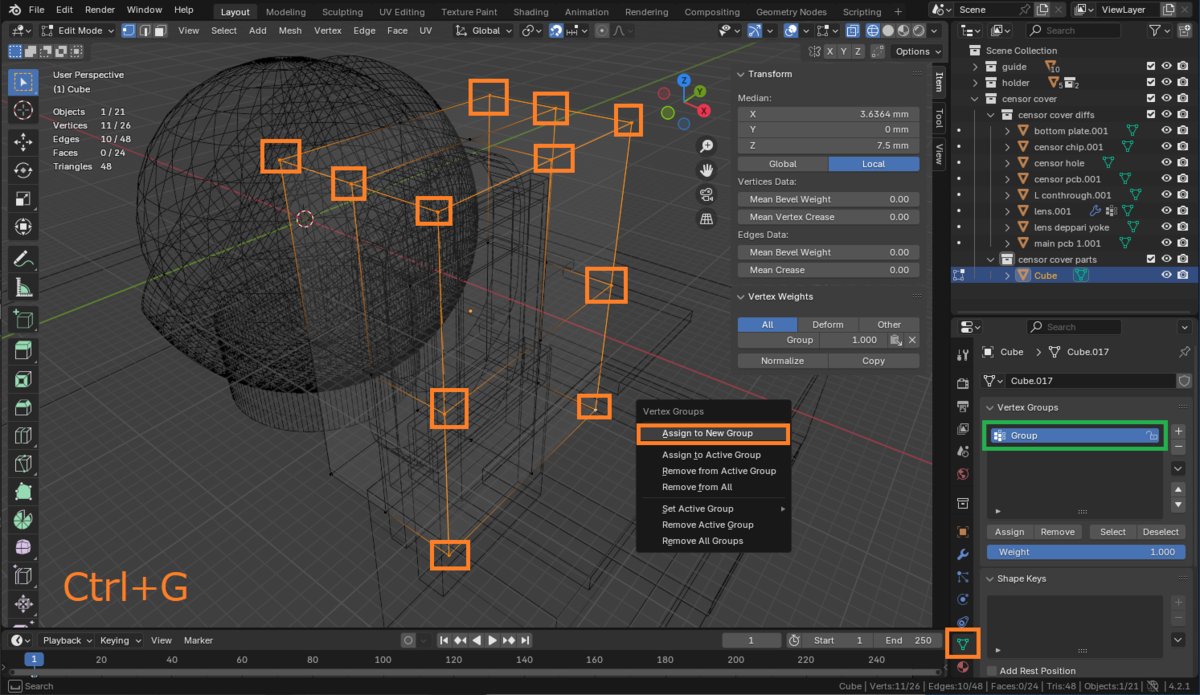Viewport: 1200px width, 695px height.
Task: Switch to the Sculpting workspace tab
Action: click(x=342, y=12)
